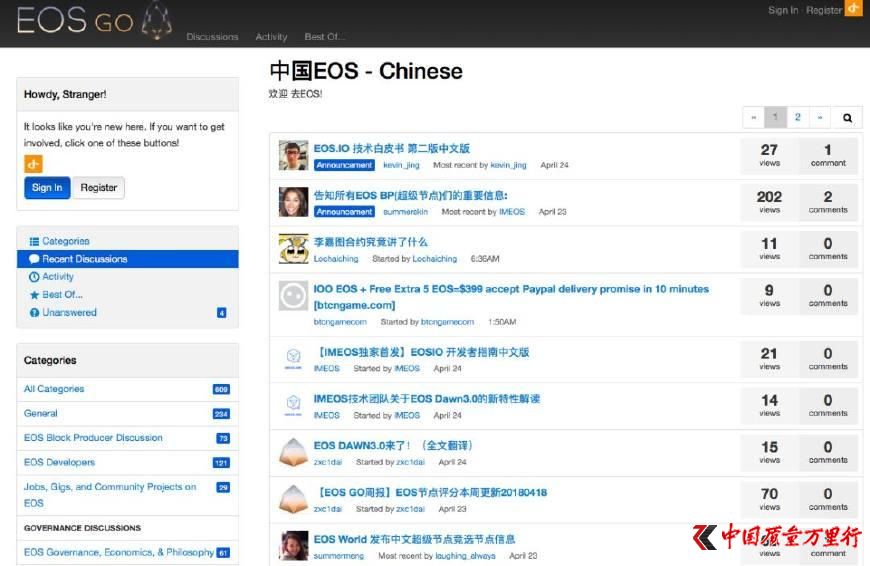Click the orange social sign-in icon in header
This screenshot has width=870, height=566.
[x=853, y=8]
